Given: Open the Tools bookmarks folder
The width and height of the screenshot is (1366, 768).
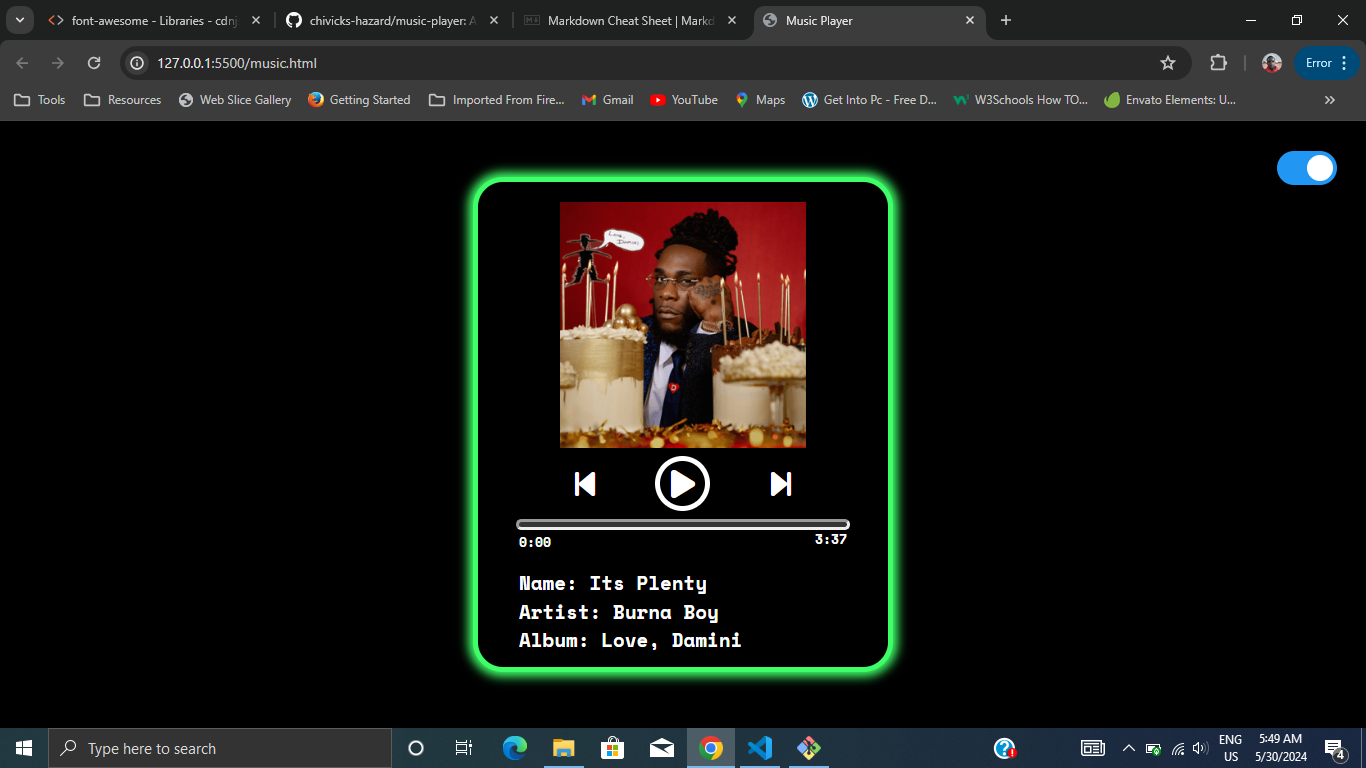Looking at the screenshot, I should point(40,100).
